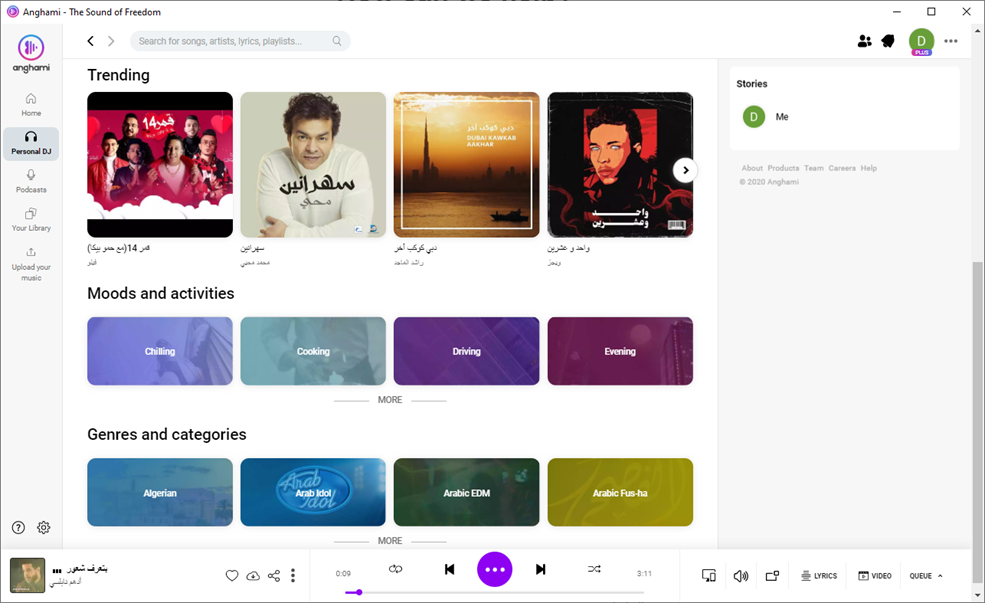
Task: Click the current song artist name
Action: [x=65, y=582]
